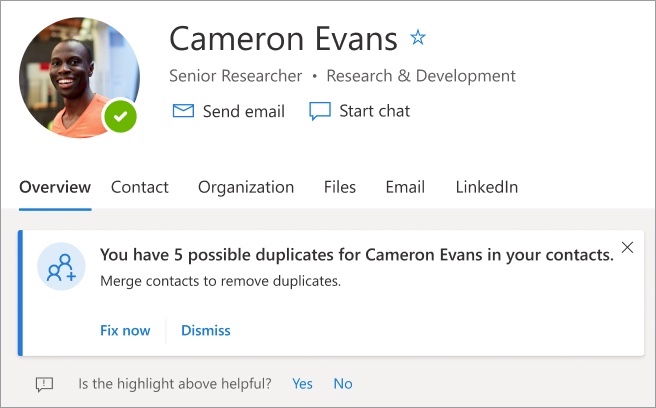Click the Research & Development department text

[x=421, y=76]
